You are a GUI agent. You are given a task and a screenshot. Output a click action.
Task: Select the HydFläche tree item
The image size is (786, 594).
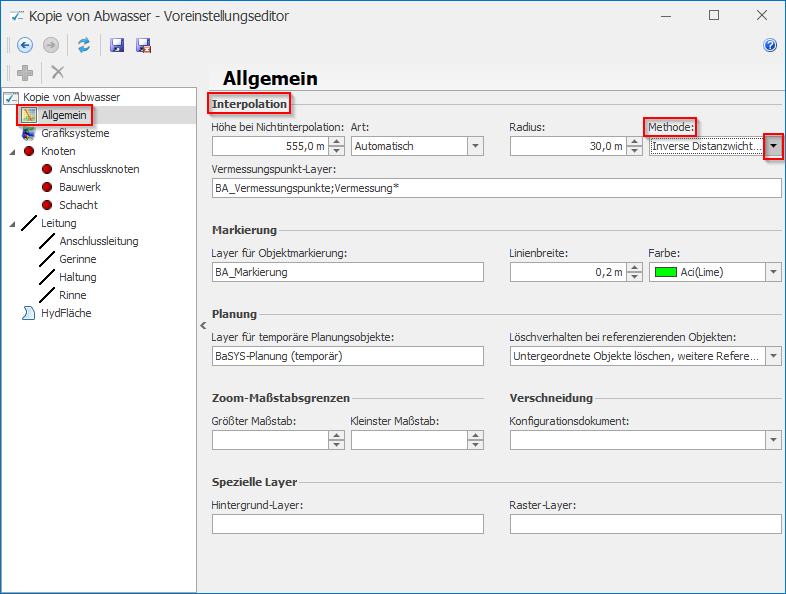pos(68,313)
